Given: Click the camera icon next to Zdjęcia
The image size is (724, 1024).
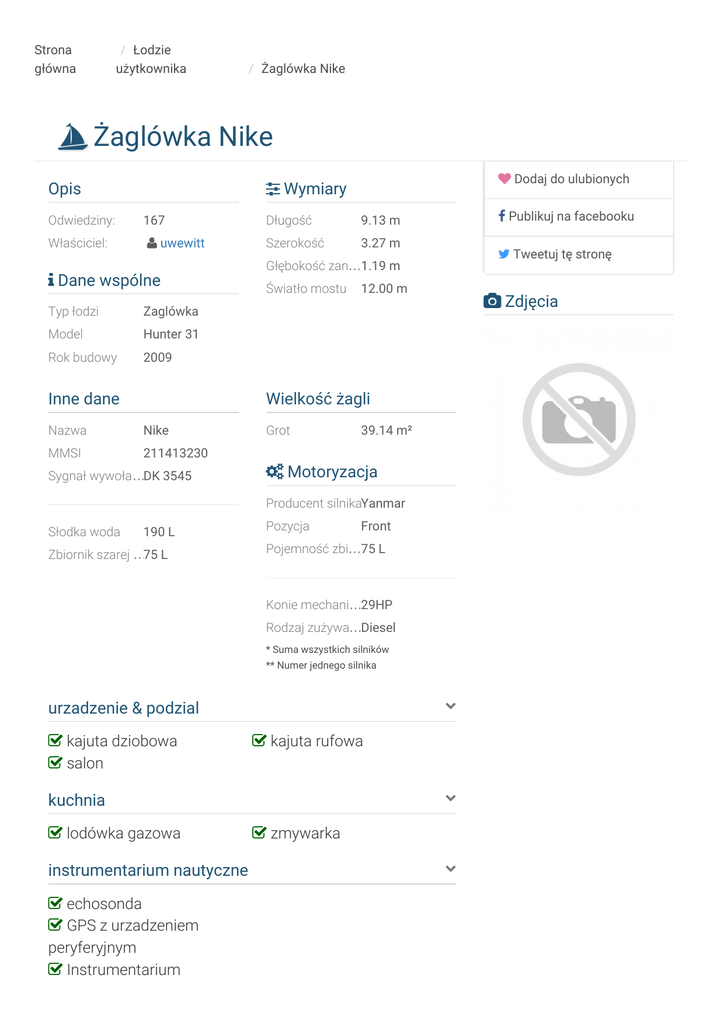Looking at the screenshot, I should 492,301.
